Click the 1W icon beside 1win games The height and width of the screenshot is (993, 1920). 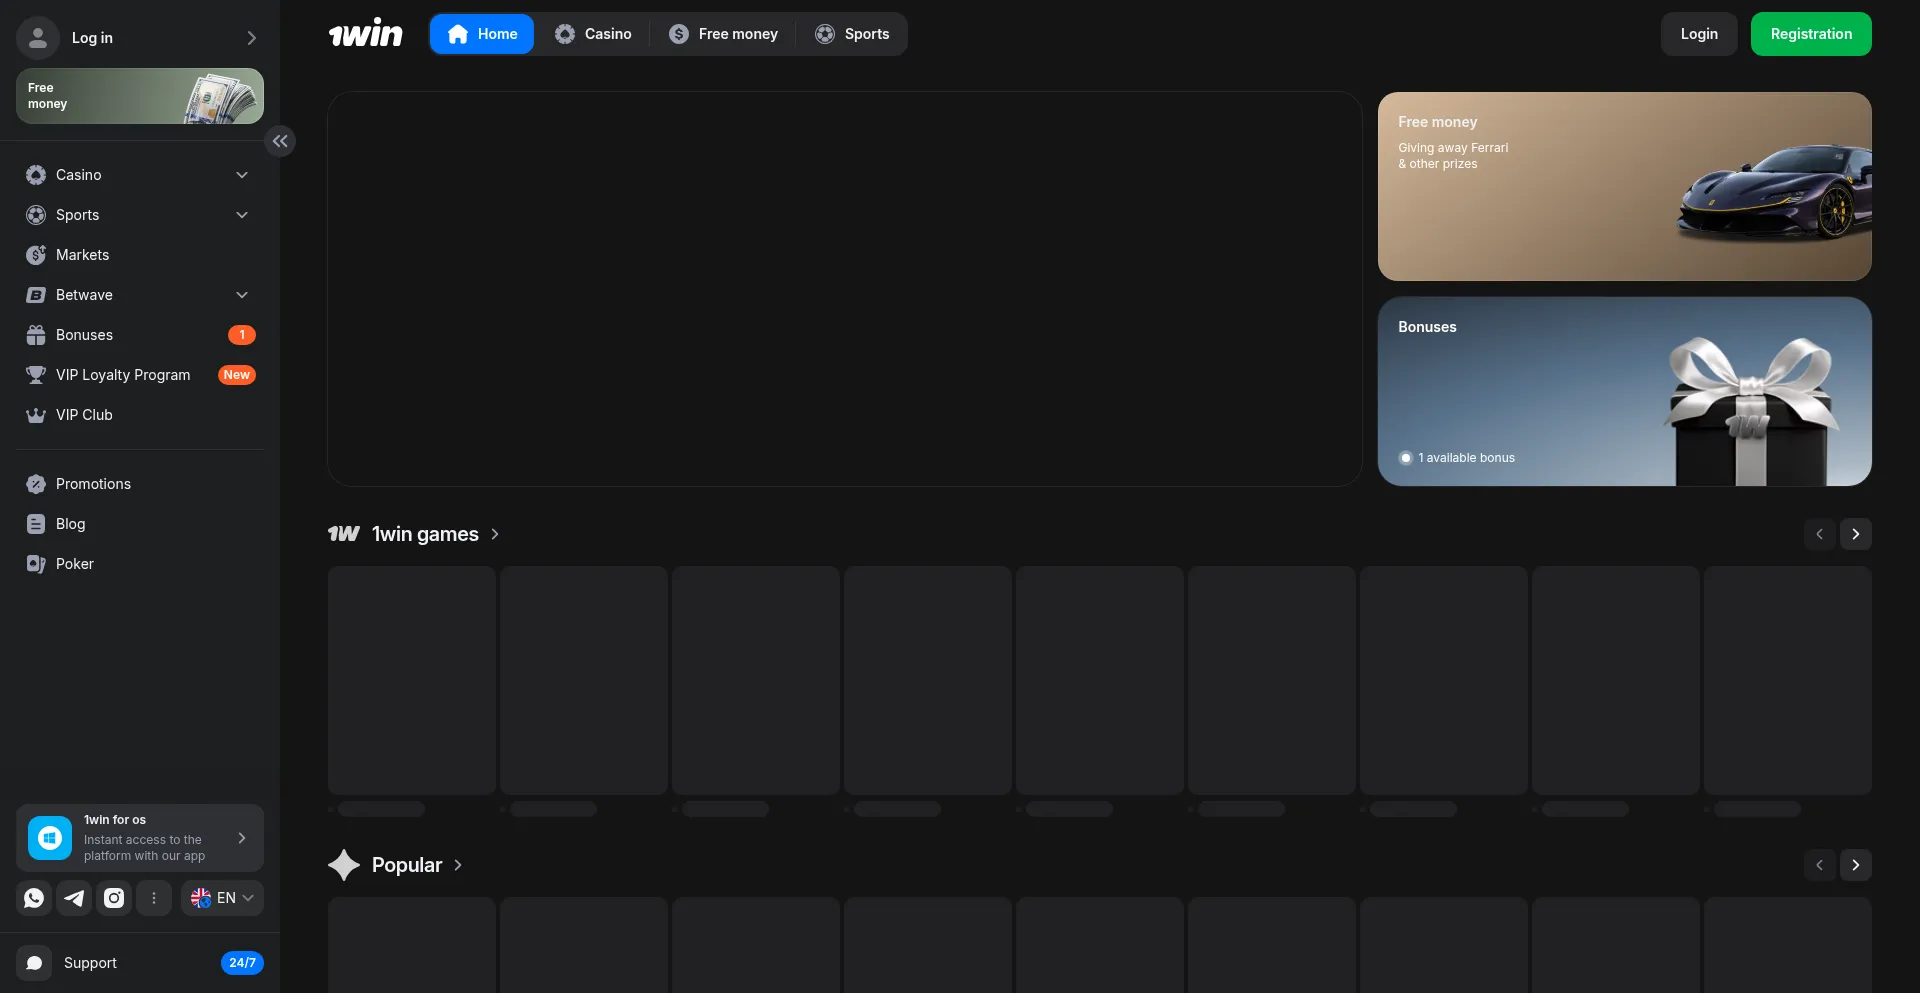click(x=344, y=534)
